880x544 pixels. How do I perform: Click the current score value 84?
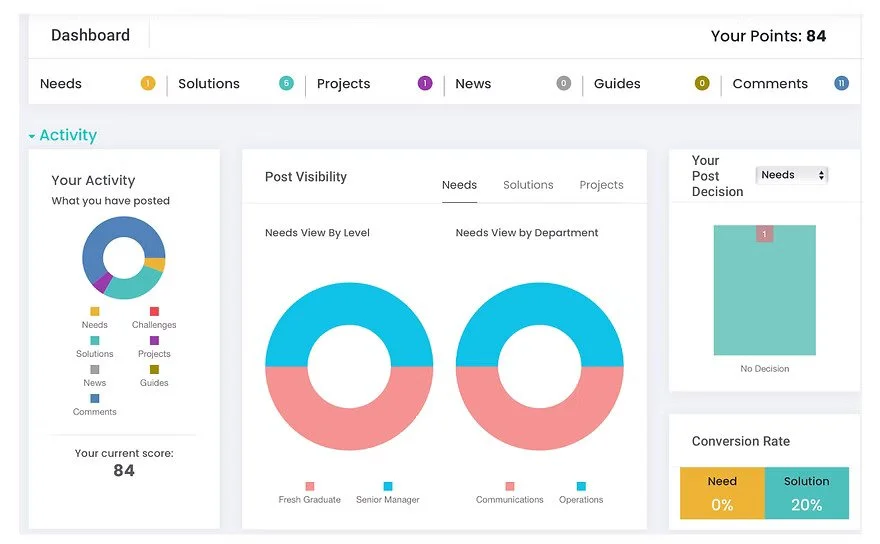tap(124, 470)
